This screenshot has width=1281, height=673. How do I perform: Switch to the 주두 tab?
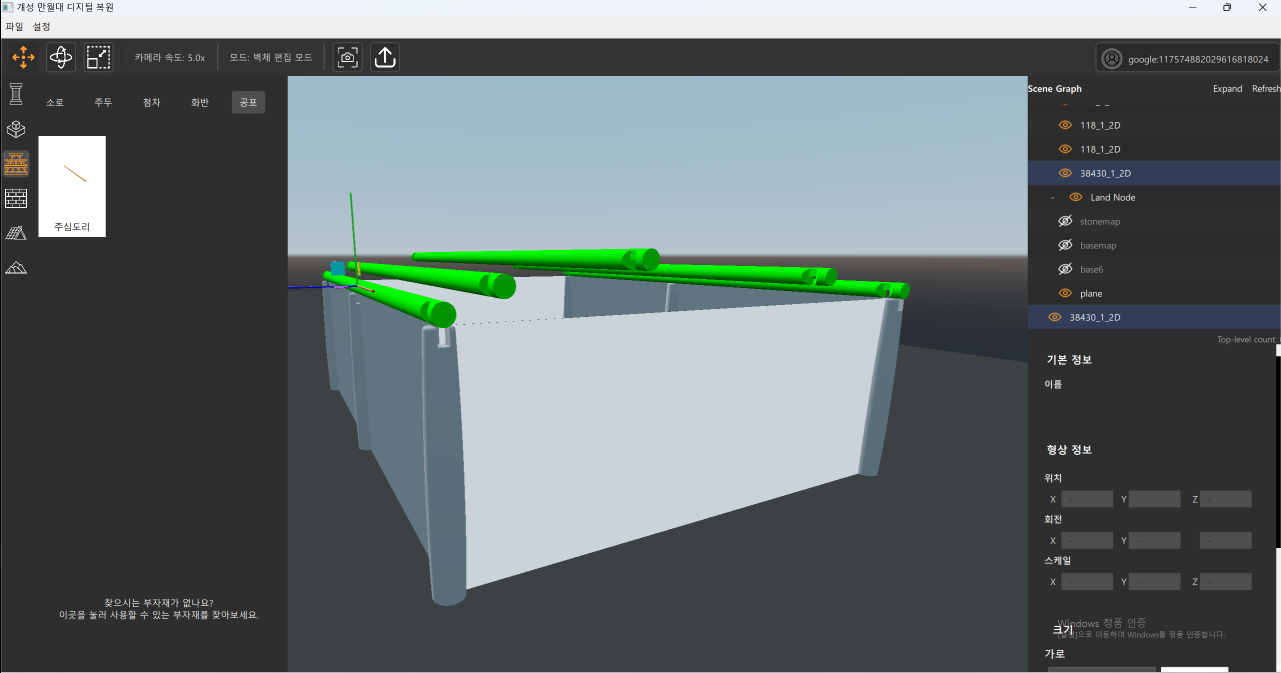pos(103,102)
